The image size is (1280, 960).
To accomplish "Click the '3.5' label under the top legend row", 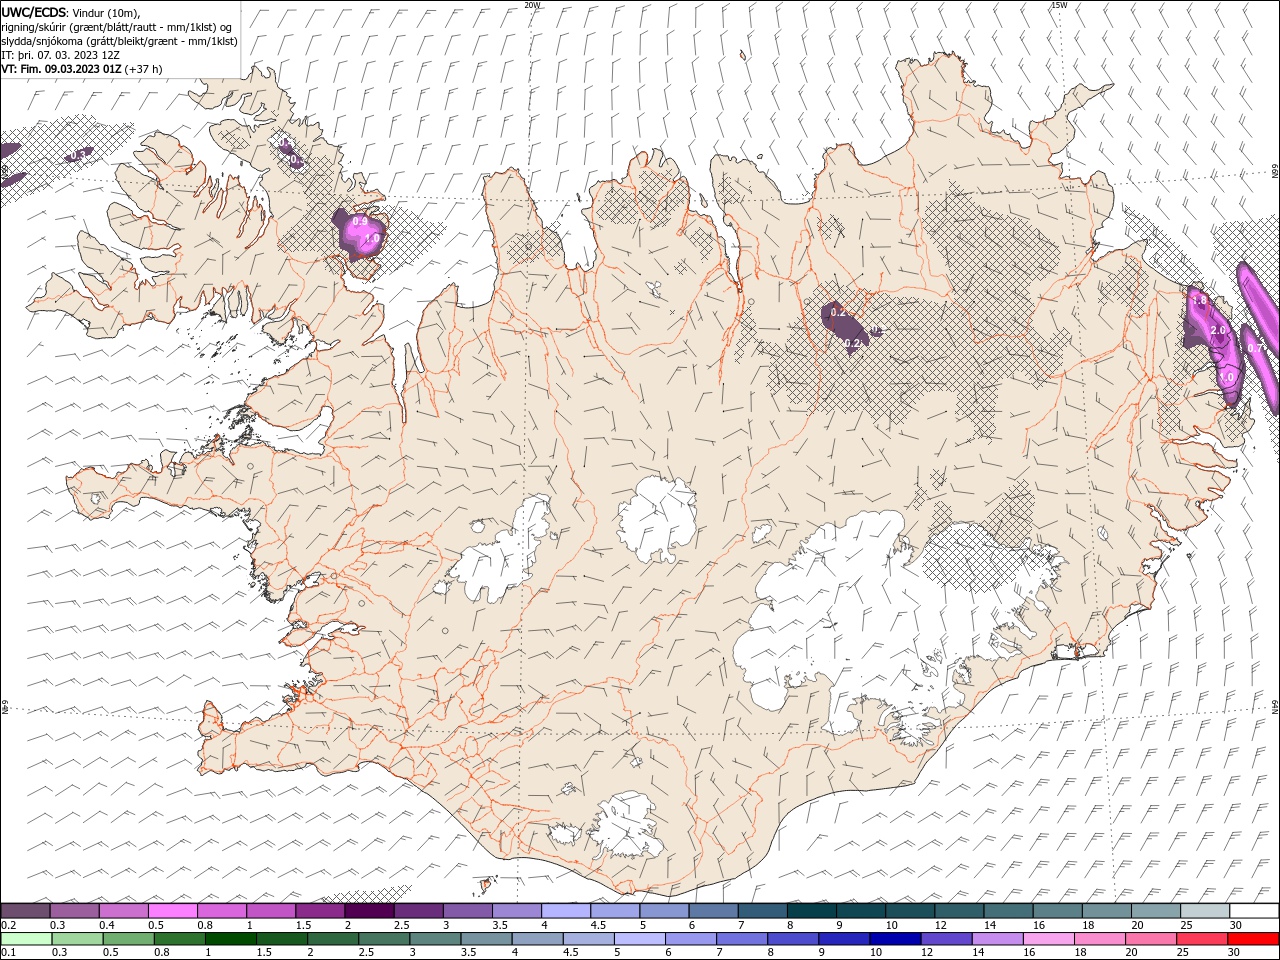I will [x=501, y=925].
